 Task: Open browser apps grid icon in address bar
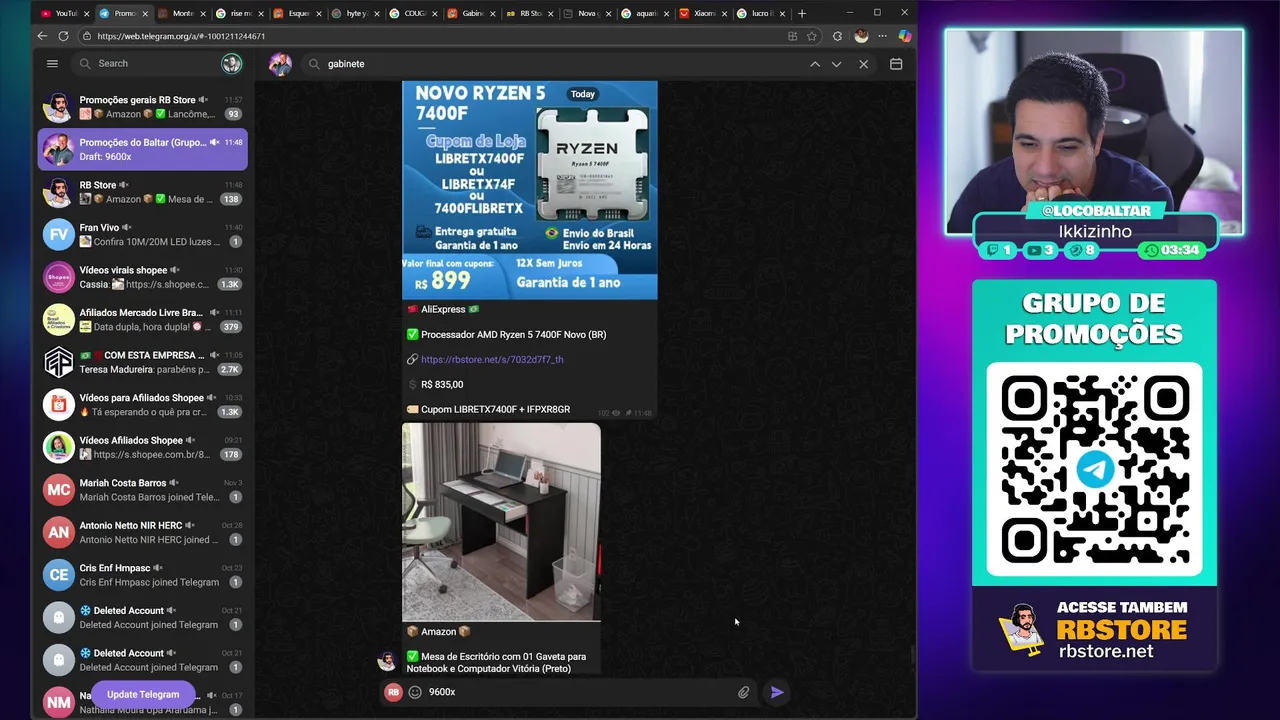click(x=792, y=36)
